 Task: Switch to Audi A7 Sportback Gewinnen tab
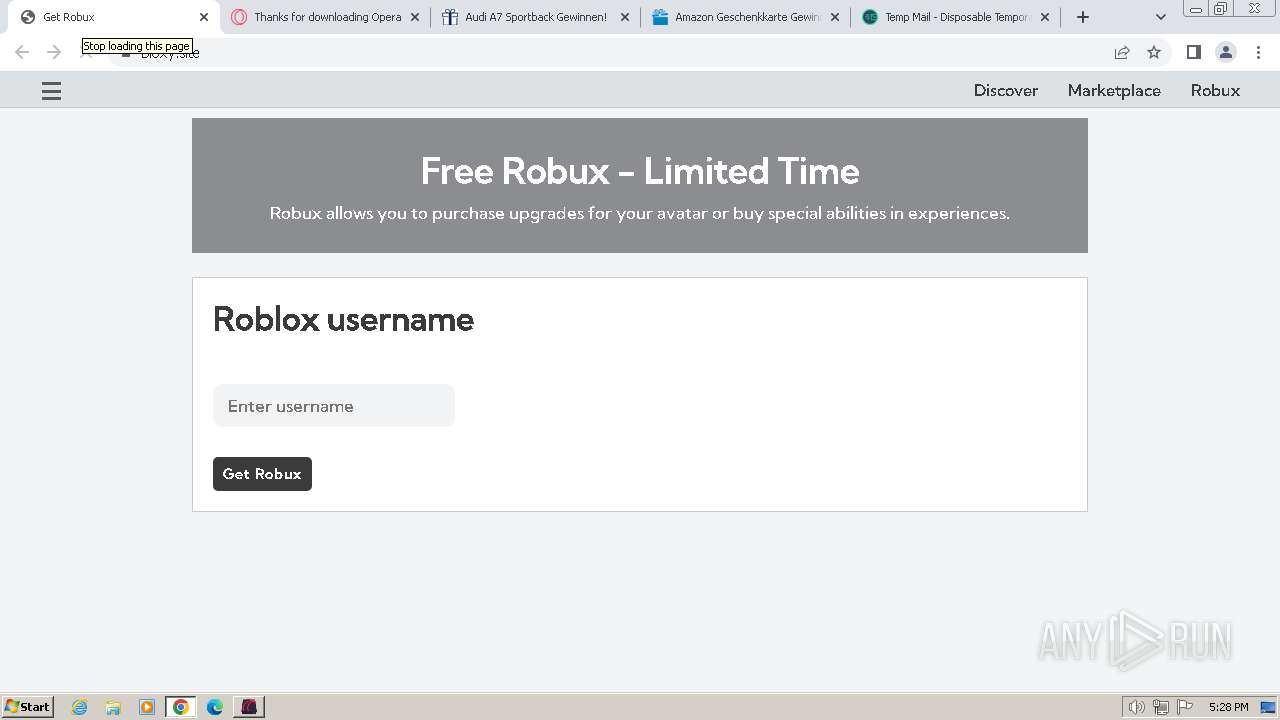(535, 17)
